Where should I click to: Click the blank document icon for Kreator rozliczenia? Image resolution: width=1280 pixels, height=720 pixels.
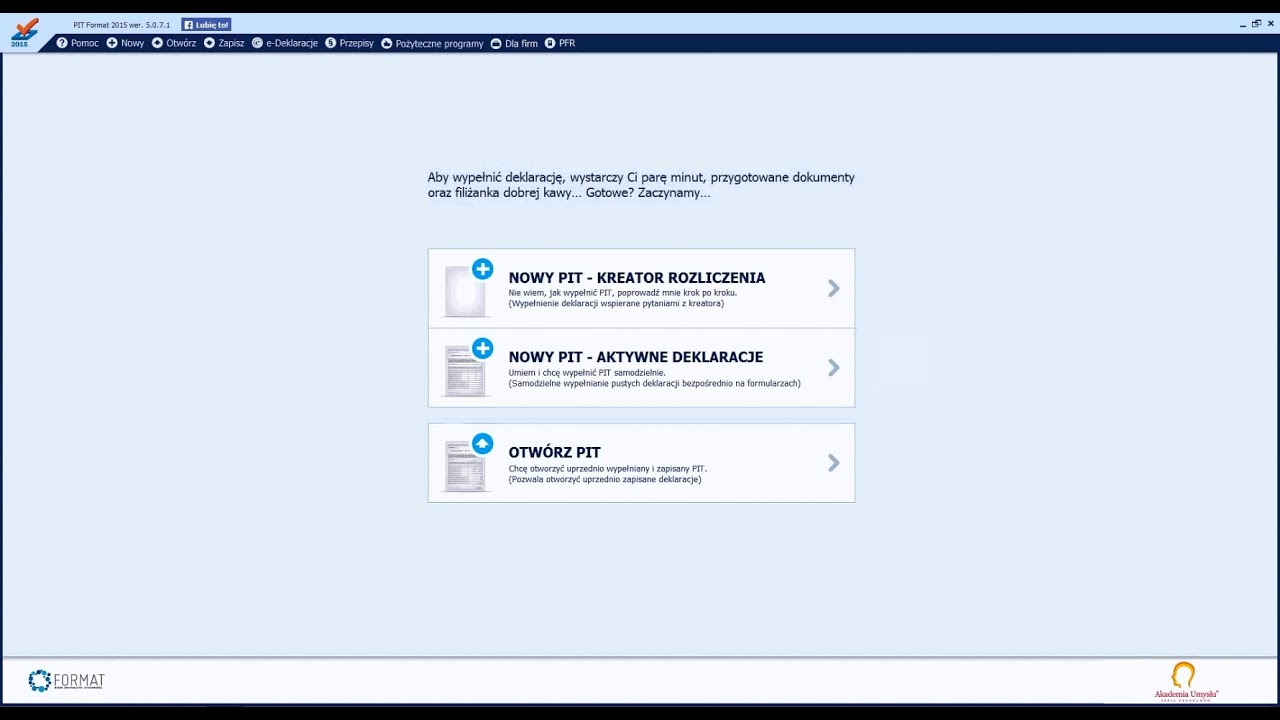coord(468,288)
